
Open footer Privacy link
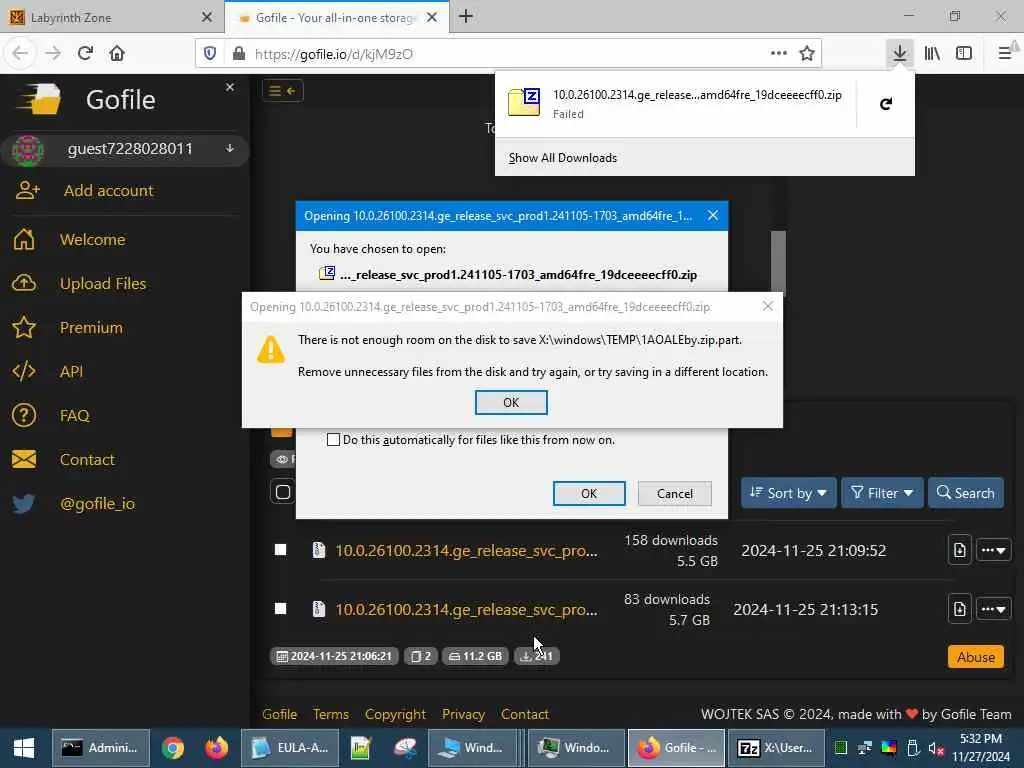[463, 714]
